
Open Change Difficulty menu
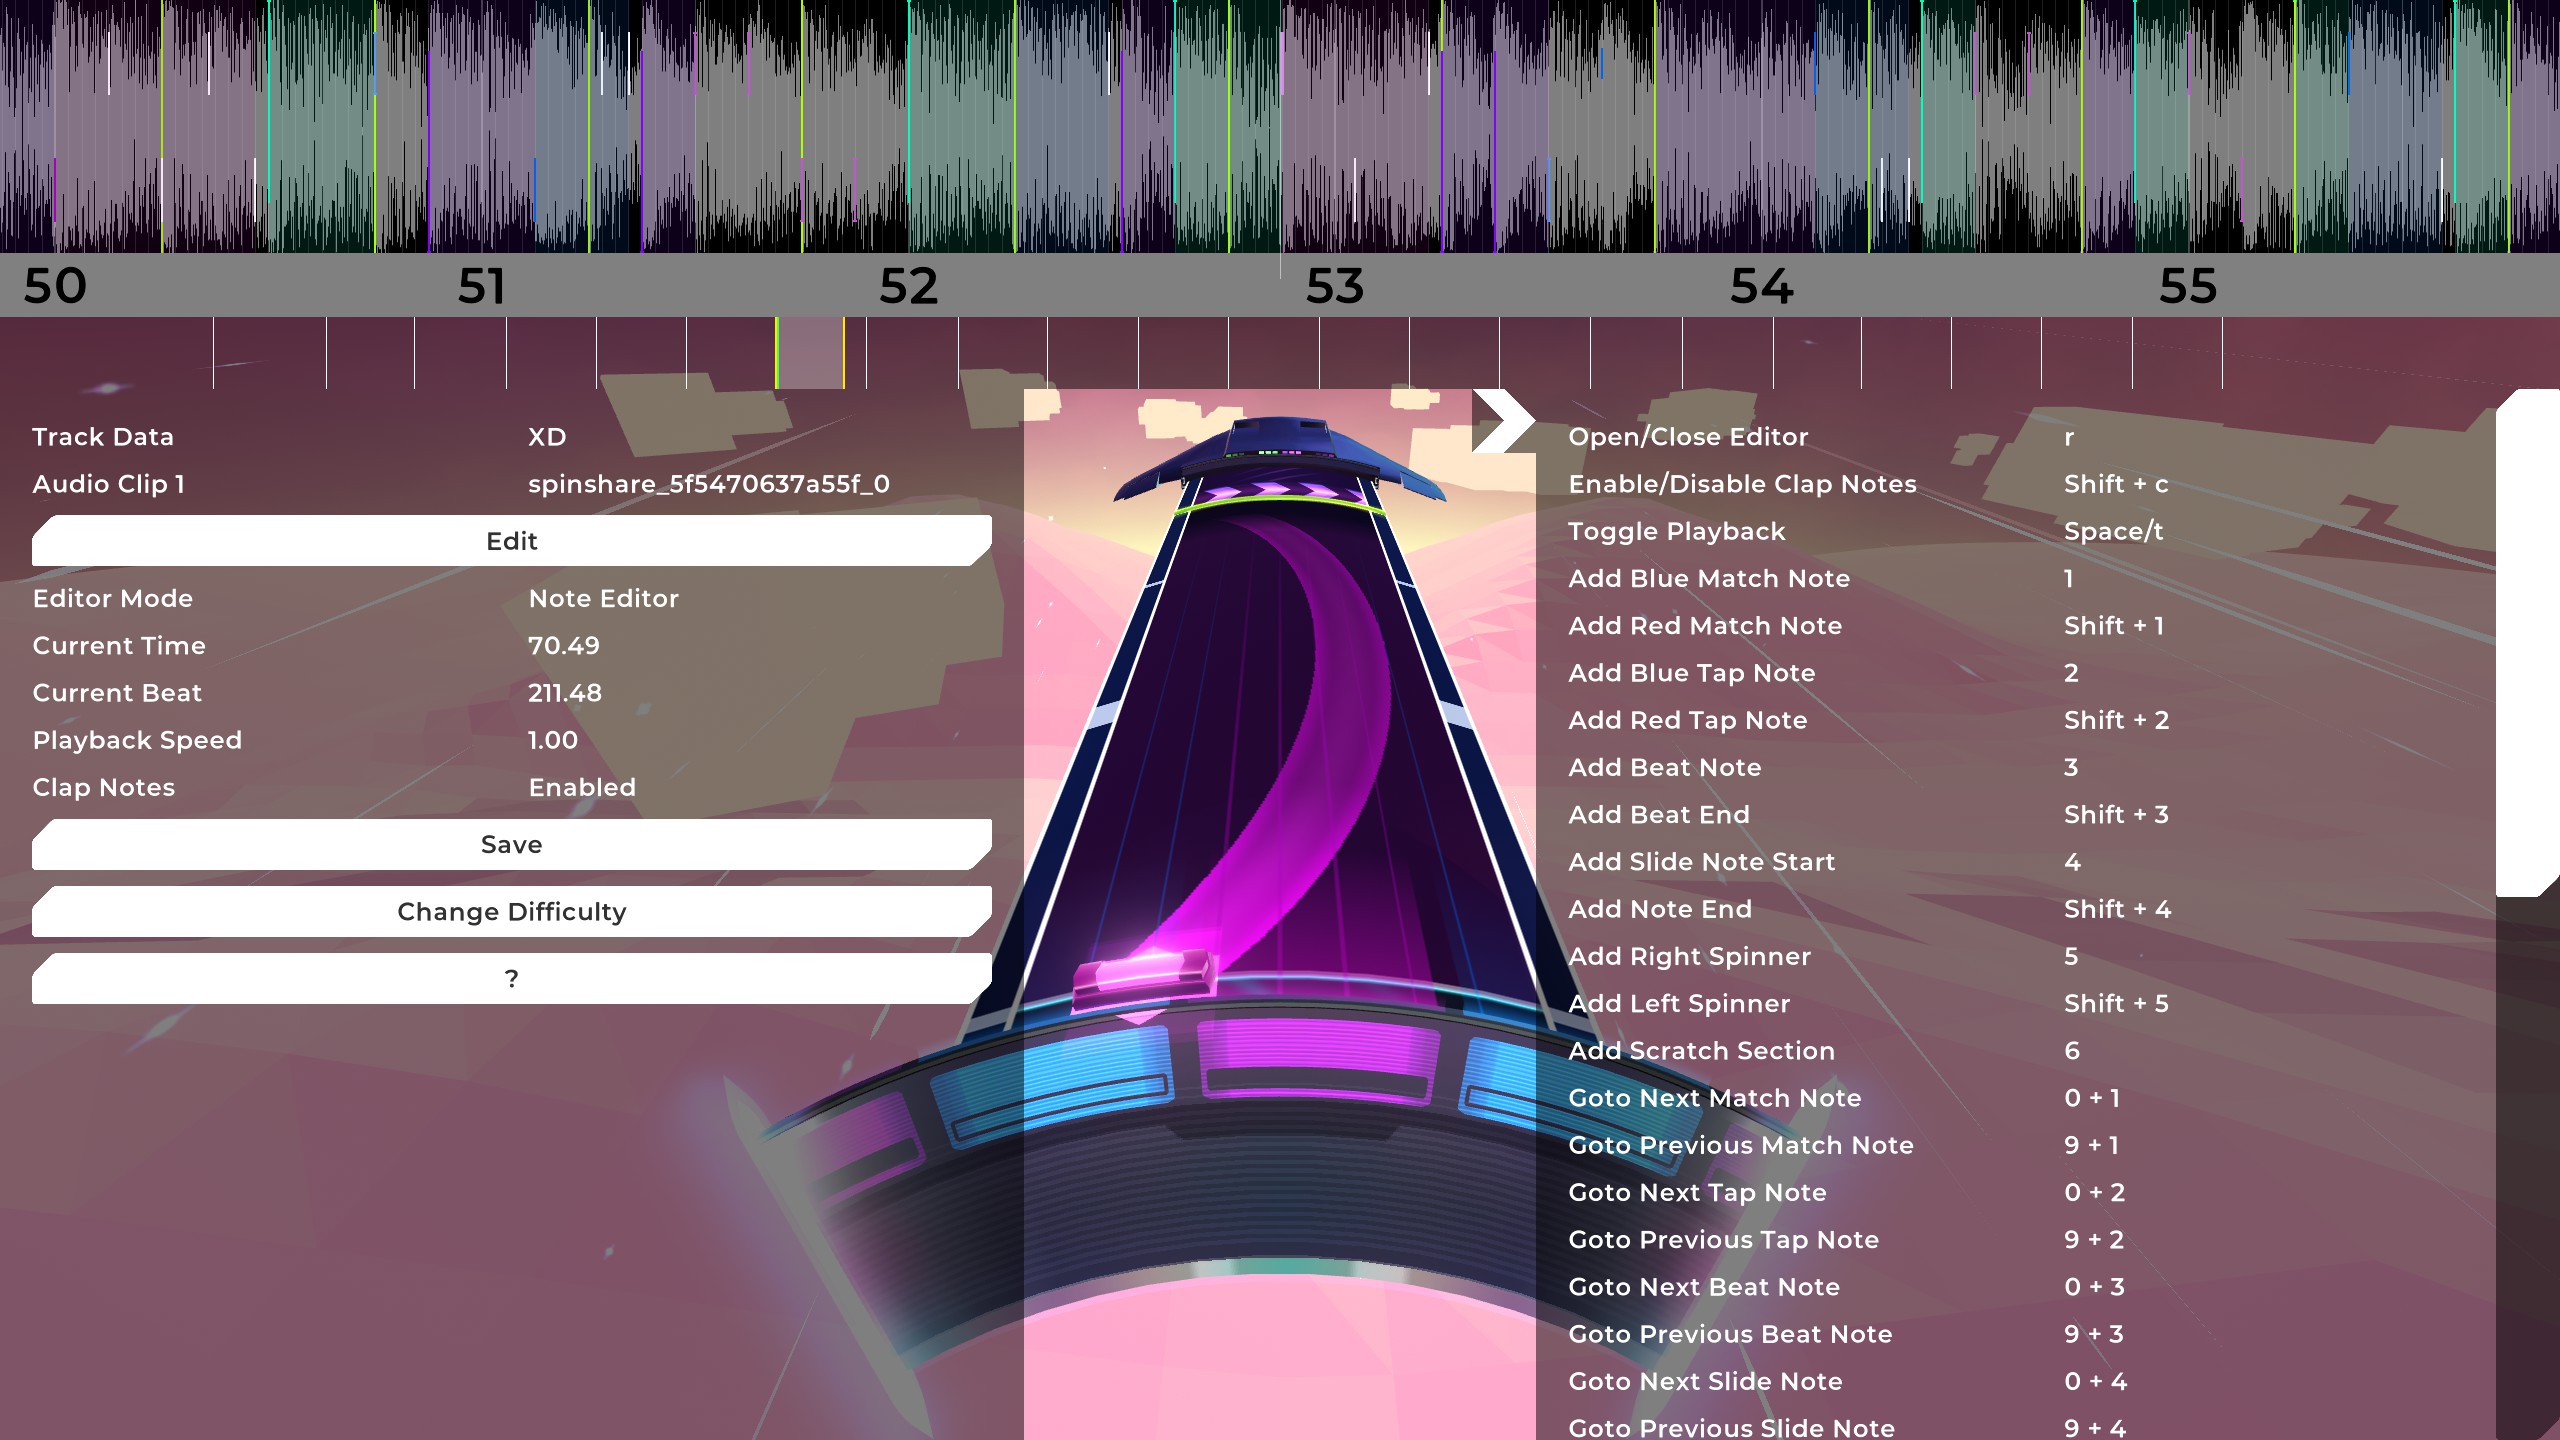(x=511, y=912)
